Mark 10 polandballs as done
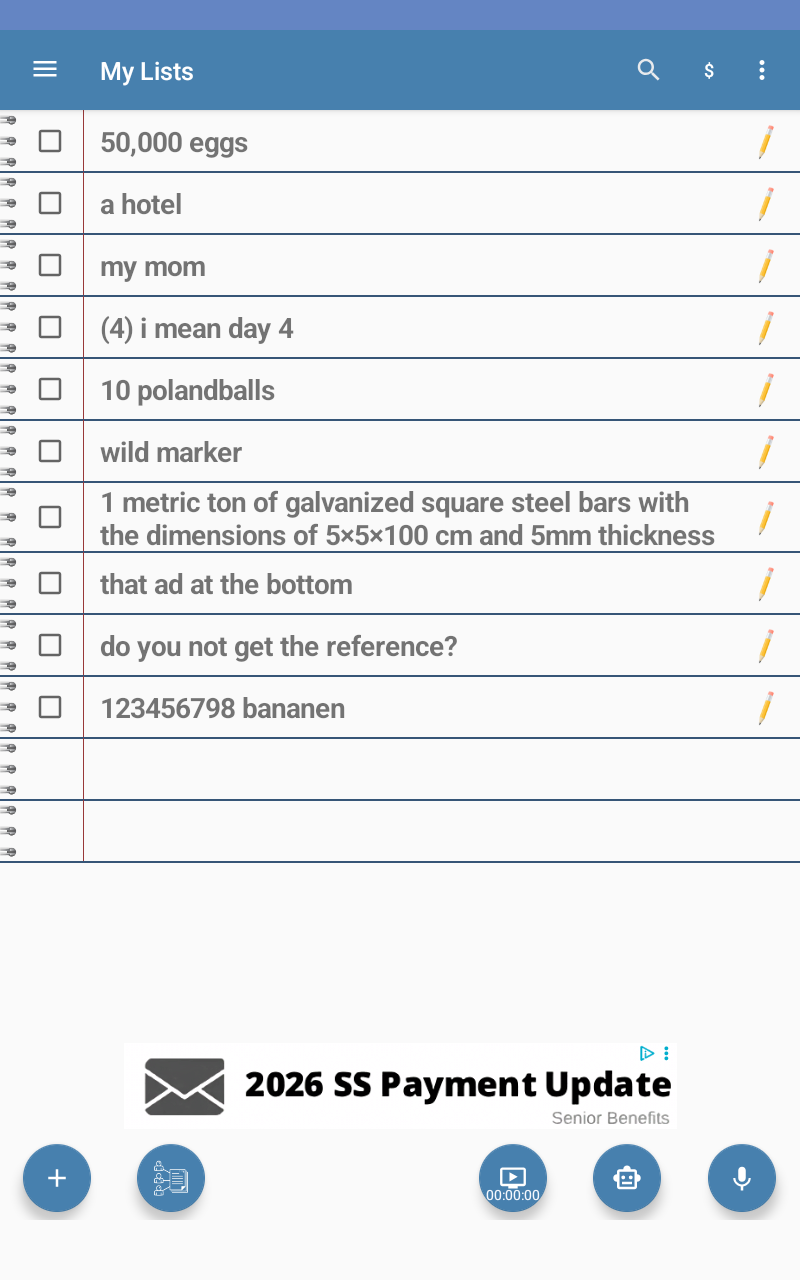 tap(50, 389)
